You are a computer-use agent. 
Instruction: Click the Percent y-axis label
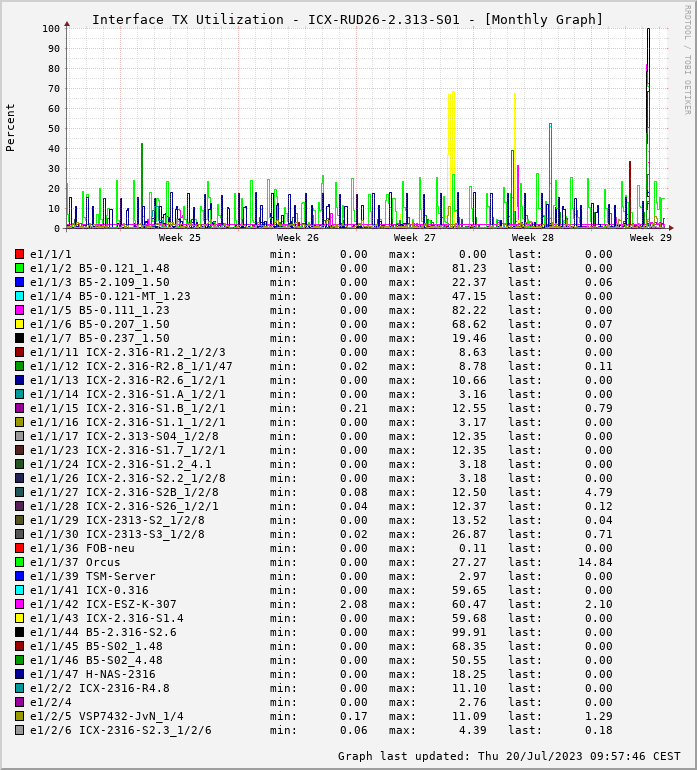point(11,127)
